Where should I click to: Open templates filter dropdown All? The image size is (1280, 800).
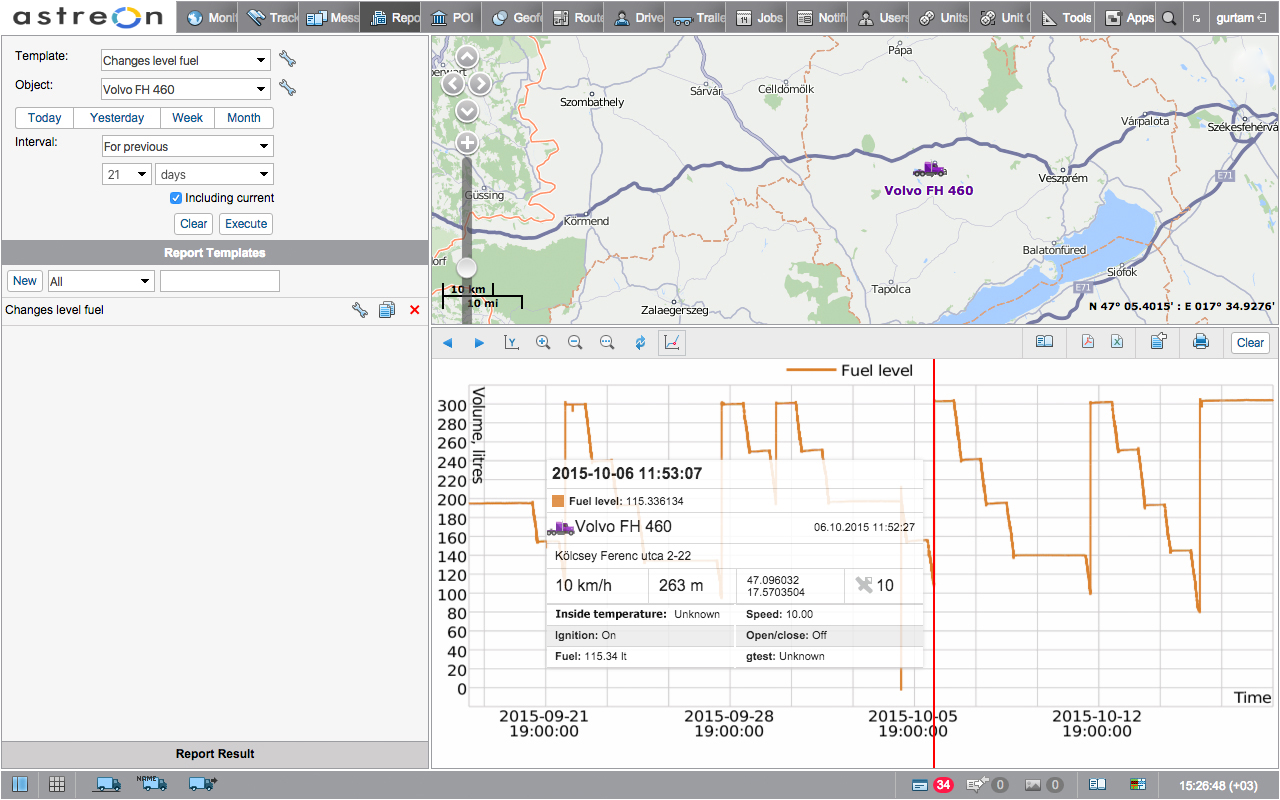[100, 281]
